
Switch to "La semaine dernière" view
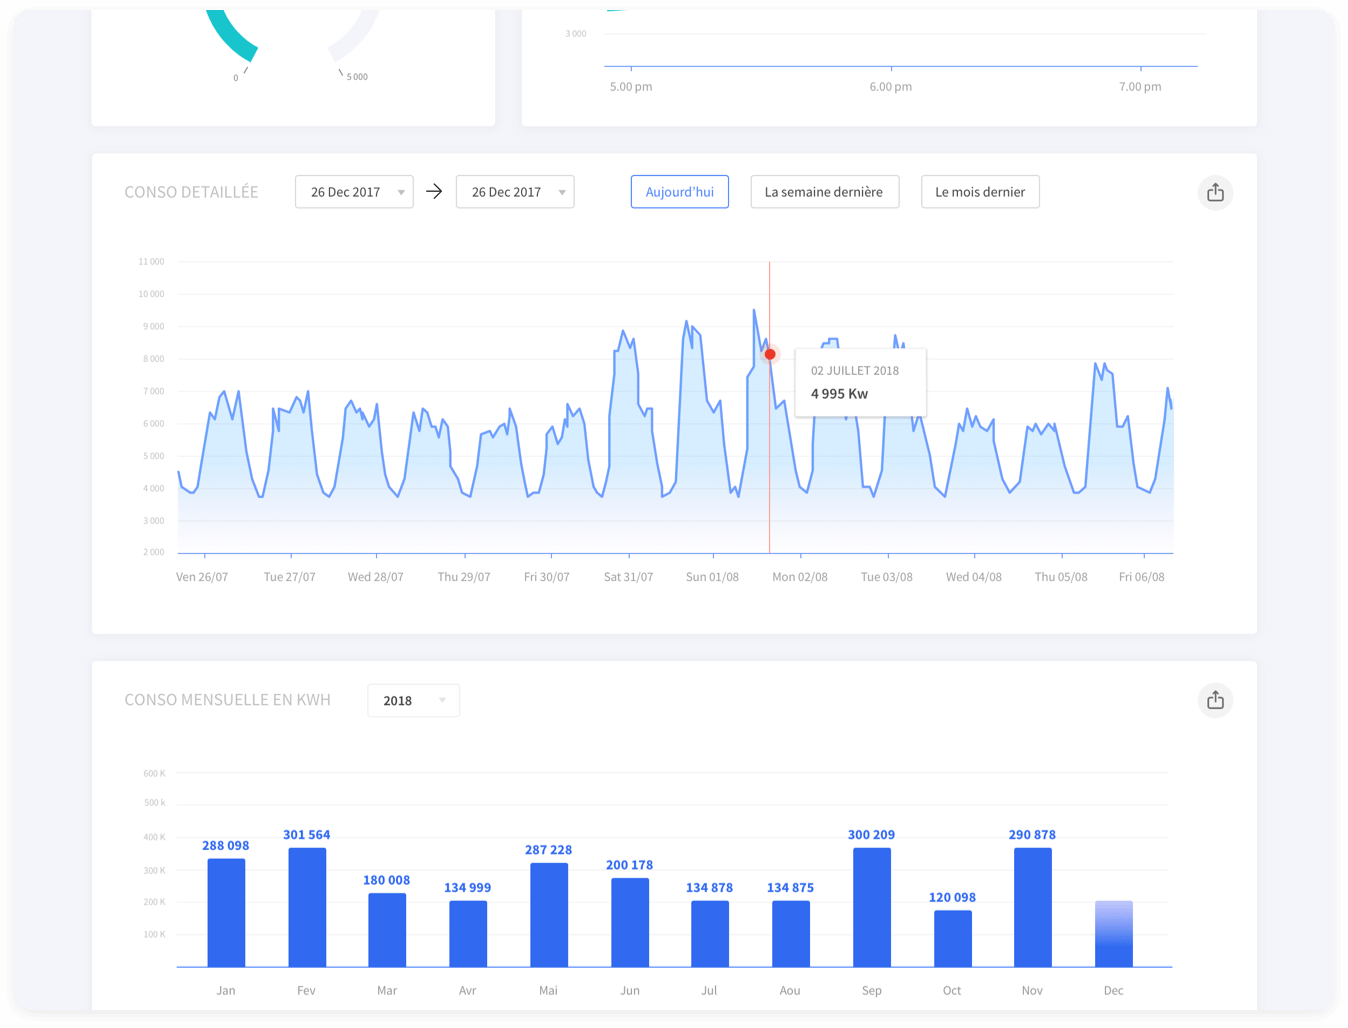click(x=824, y=191)
